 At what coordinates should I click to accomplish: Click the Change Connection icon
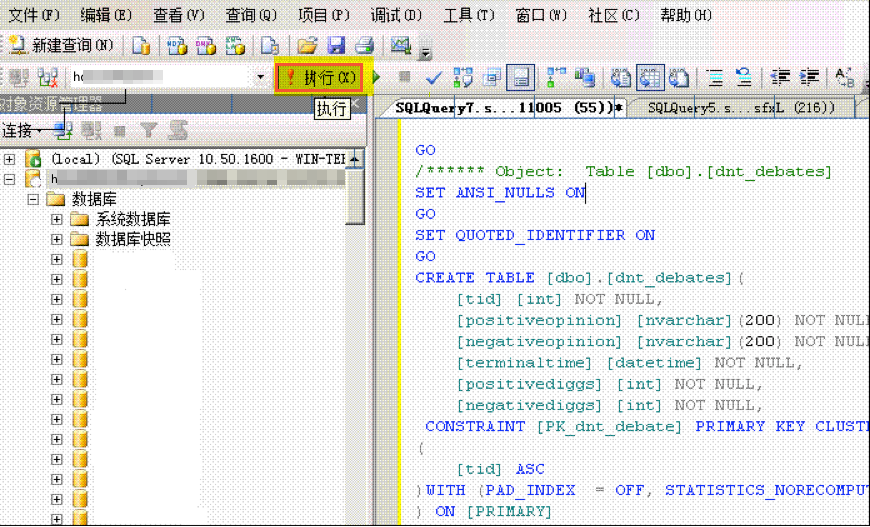click(48, 78)
